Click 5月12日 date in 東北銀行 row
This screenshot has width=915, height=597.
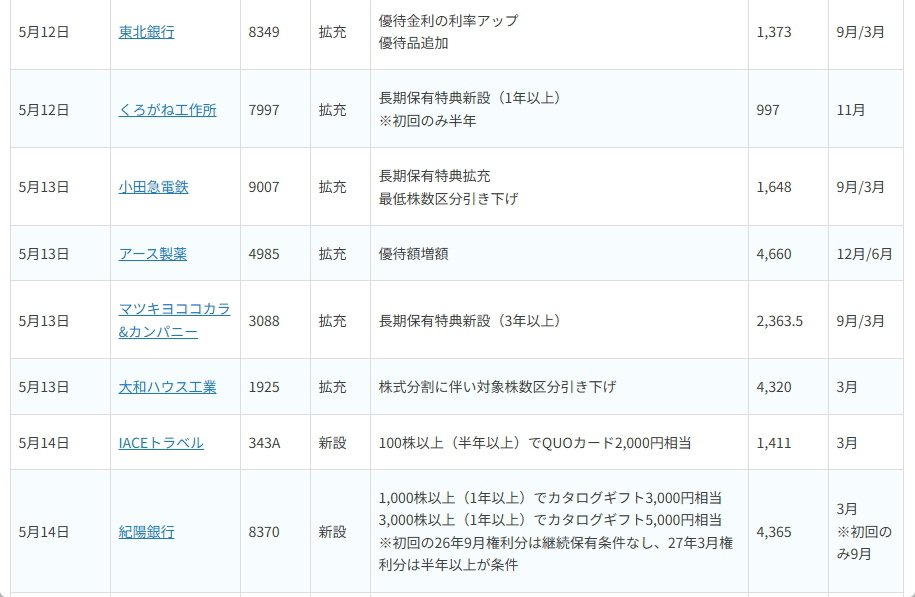point(44,32)
